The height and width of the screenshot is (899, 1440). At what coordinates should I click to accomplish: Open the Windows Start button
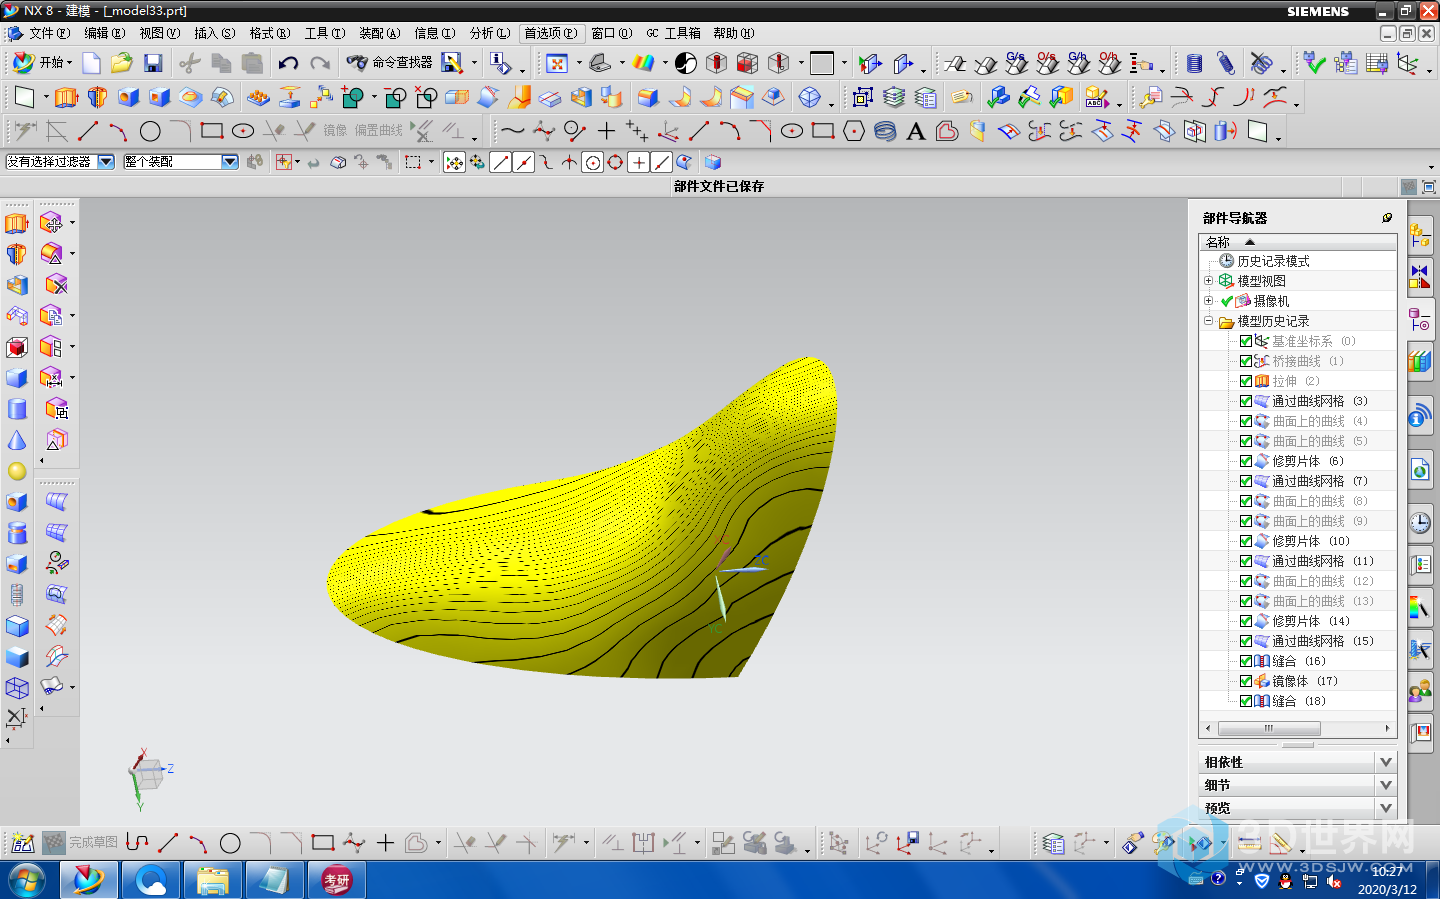(x=27, y=881)
